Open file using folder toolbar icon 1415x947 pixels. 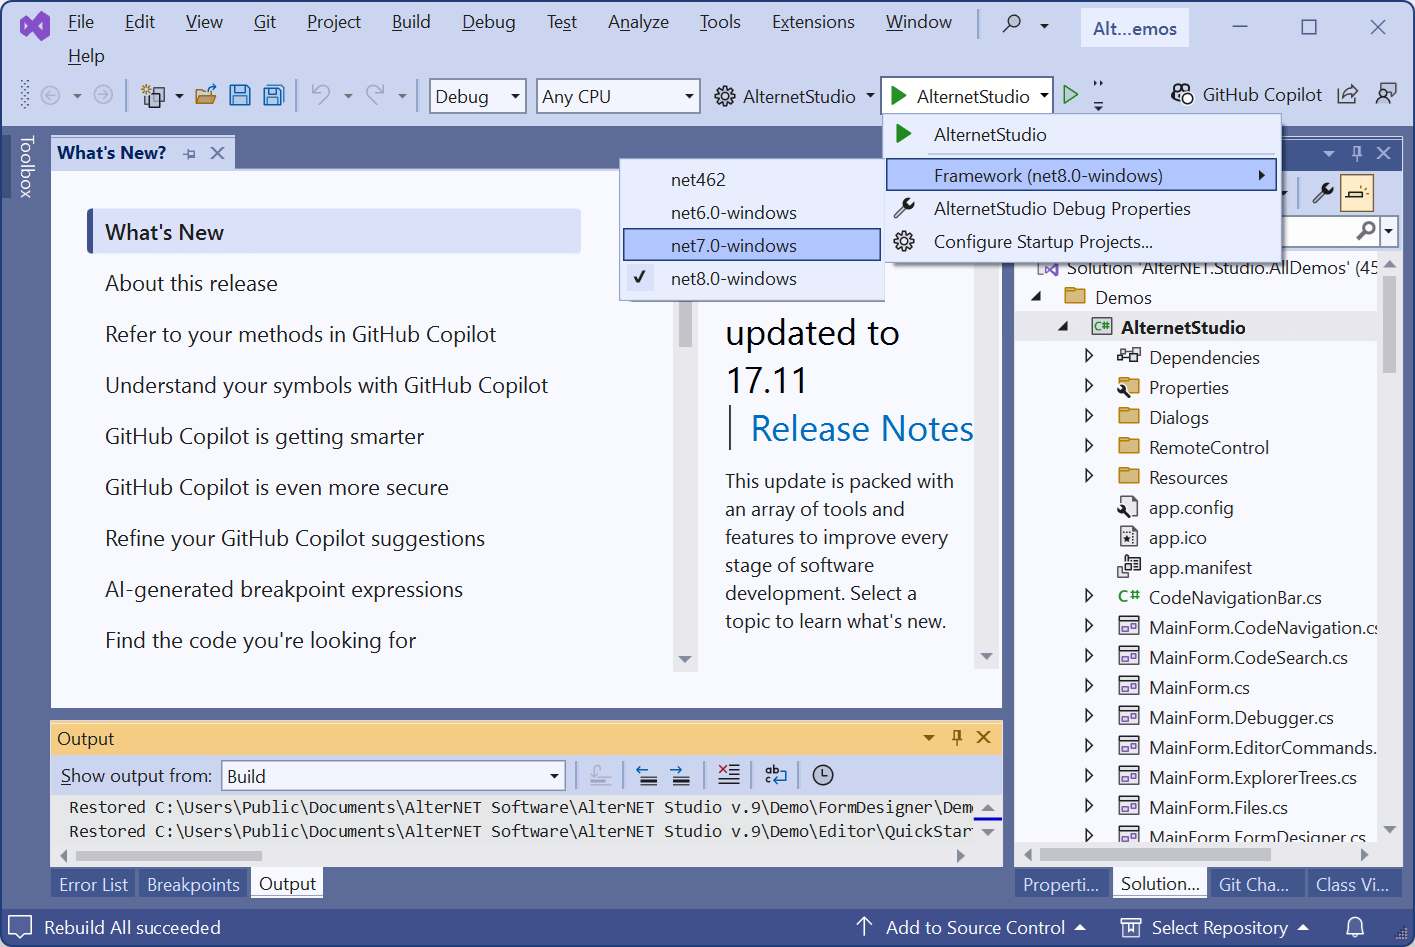click(x=206, y=95)
